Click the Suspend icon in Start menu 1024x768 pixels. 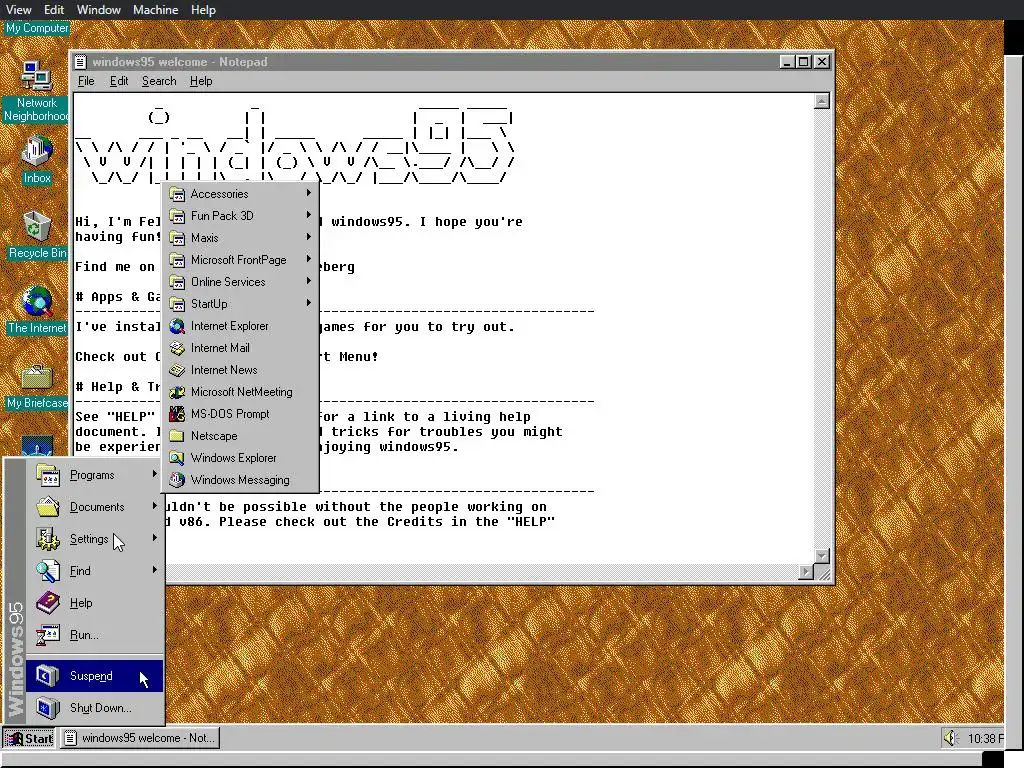(x=48, y=676)
